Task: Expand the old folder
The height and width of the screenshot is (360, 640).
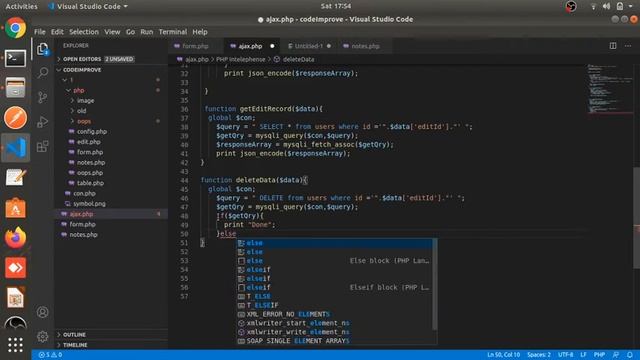Action: click(x=82, y=111)
